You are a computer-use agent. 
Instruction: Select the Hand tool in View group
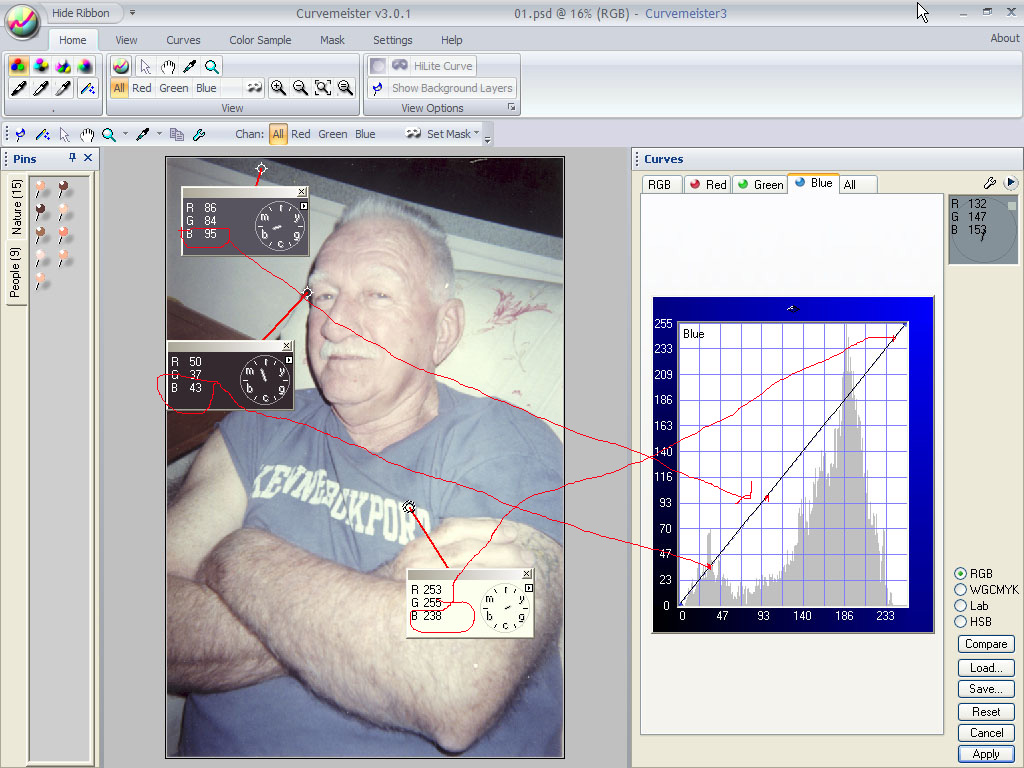(167, 66)
